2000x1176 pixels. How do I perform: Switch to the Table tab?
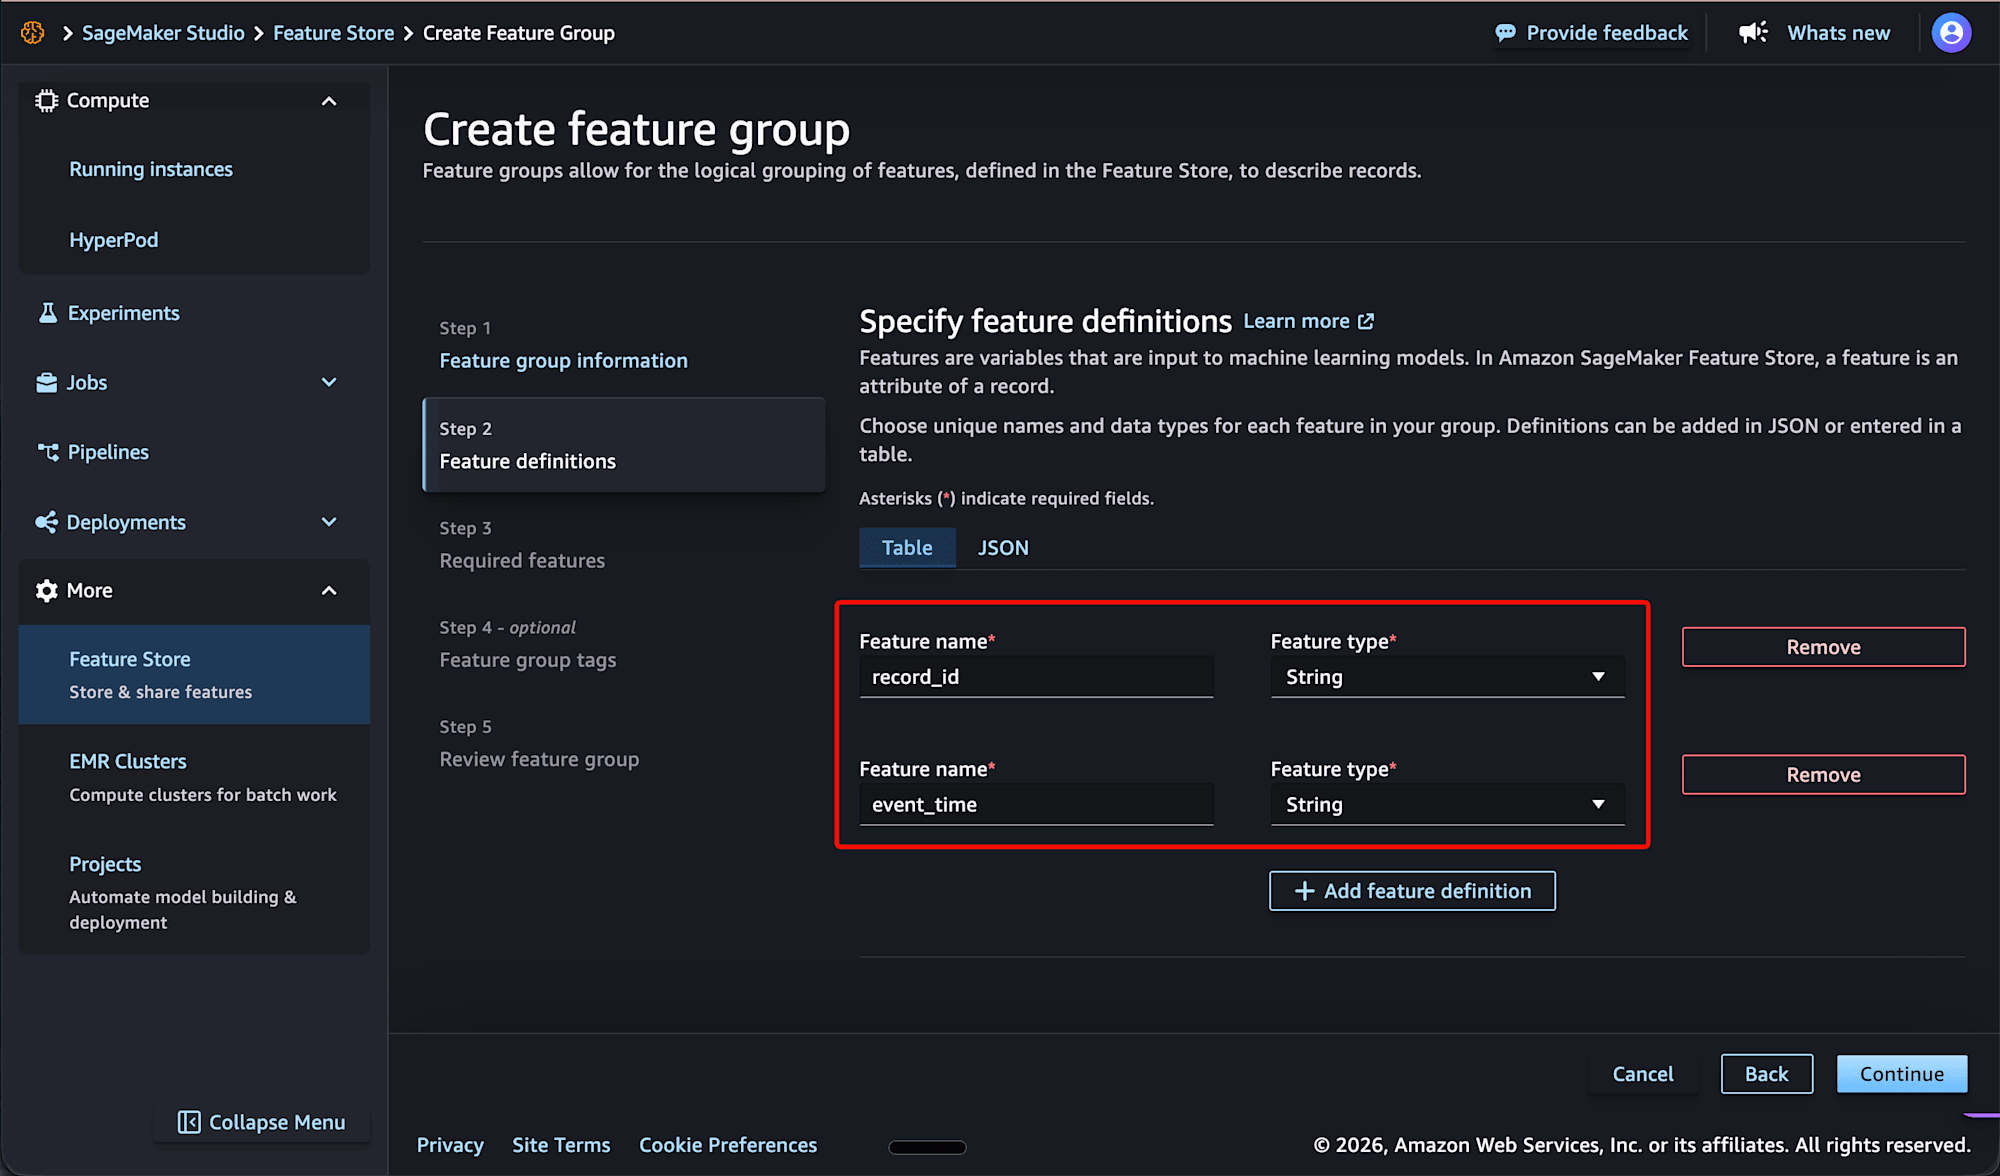(x=907, y=548)
